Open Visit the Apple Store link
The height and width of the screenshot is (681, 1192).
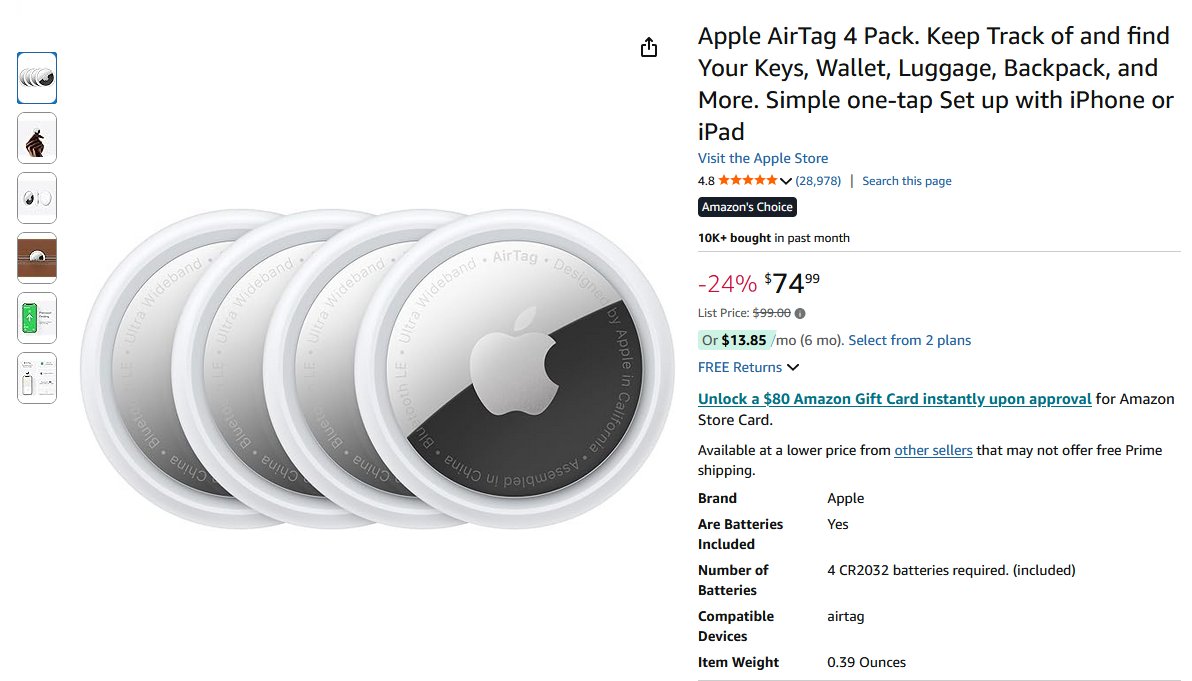(x=763, y=158)
